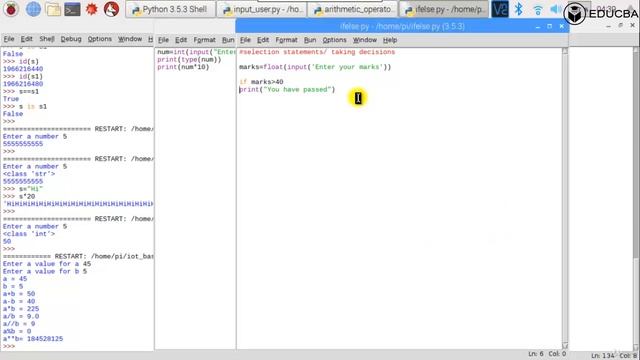Open Run menu in input_user.py window
The height and width of the screenshot is (360, 640).
(x=228, y=40)
